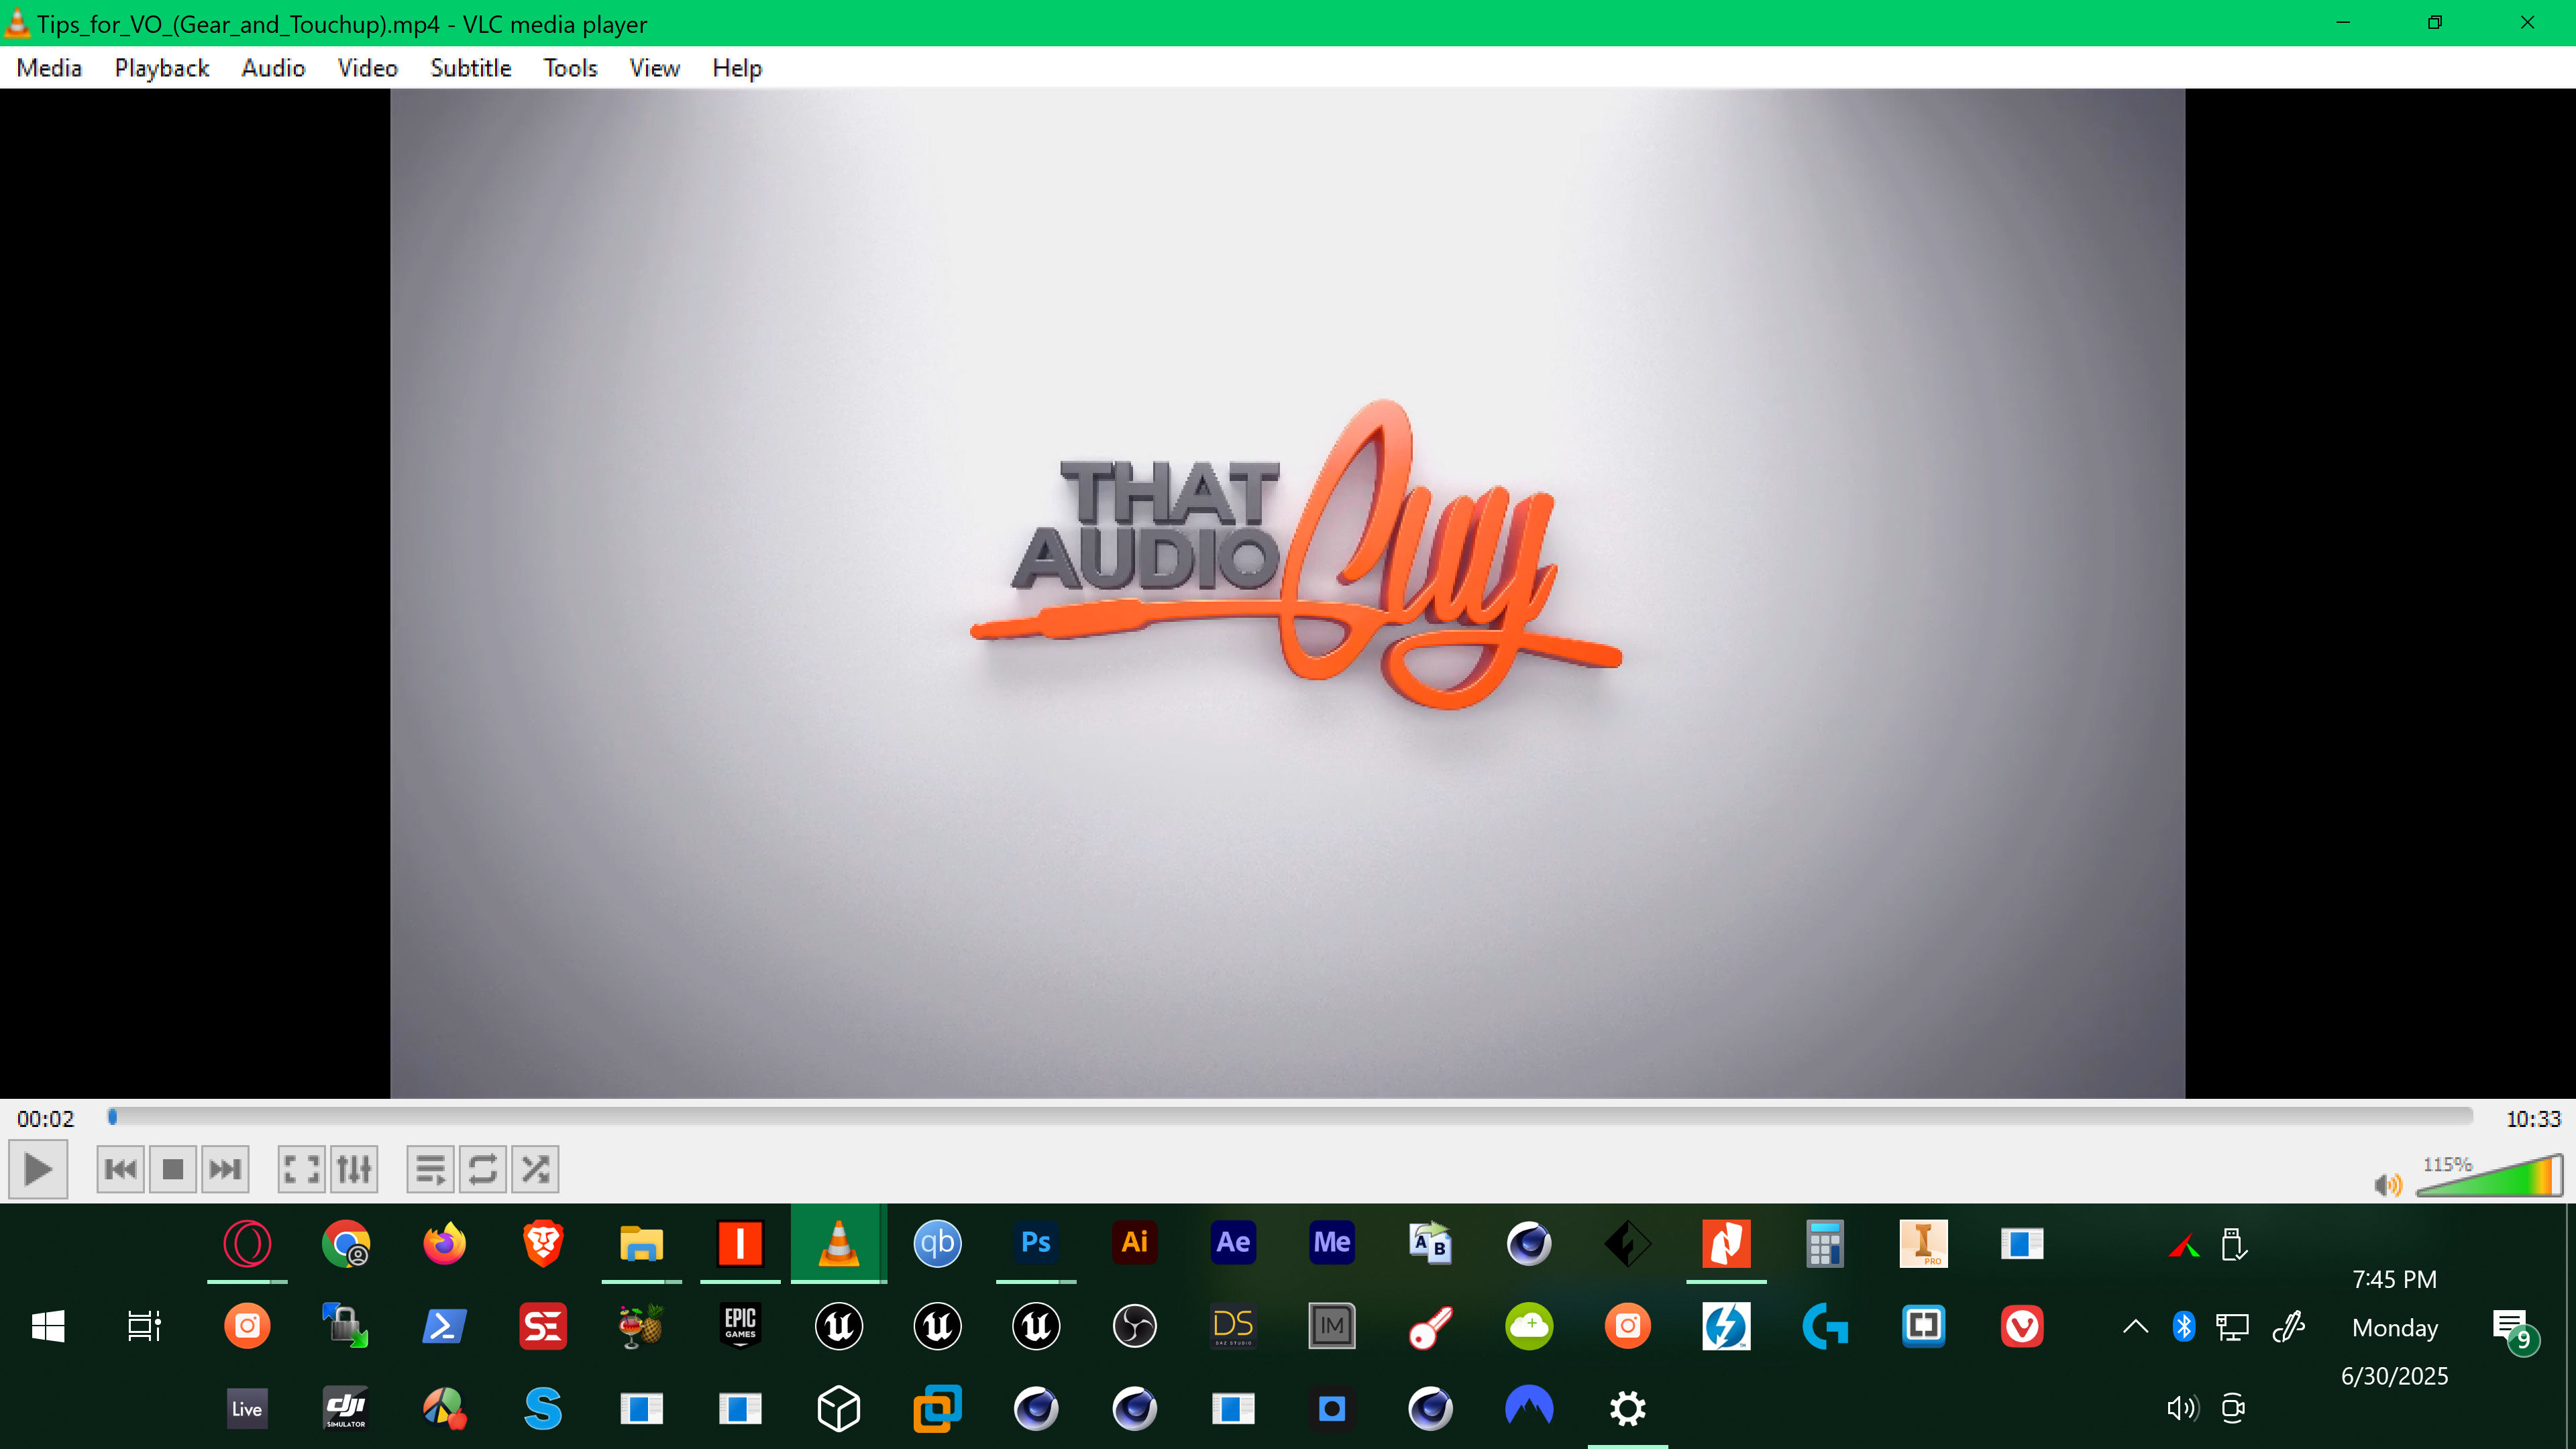Open Bluetooth tray icon
Image resolution: width=2576 pixels, height=1449 pixels.
(x=2184, y=1327)
